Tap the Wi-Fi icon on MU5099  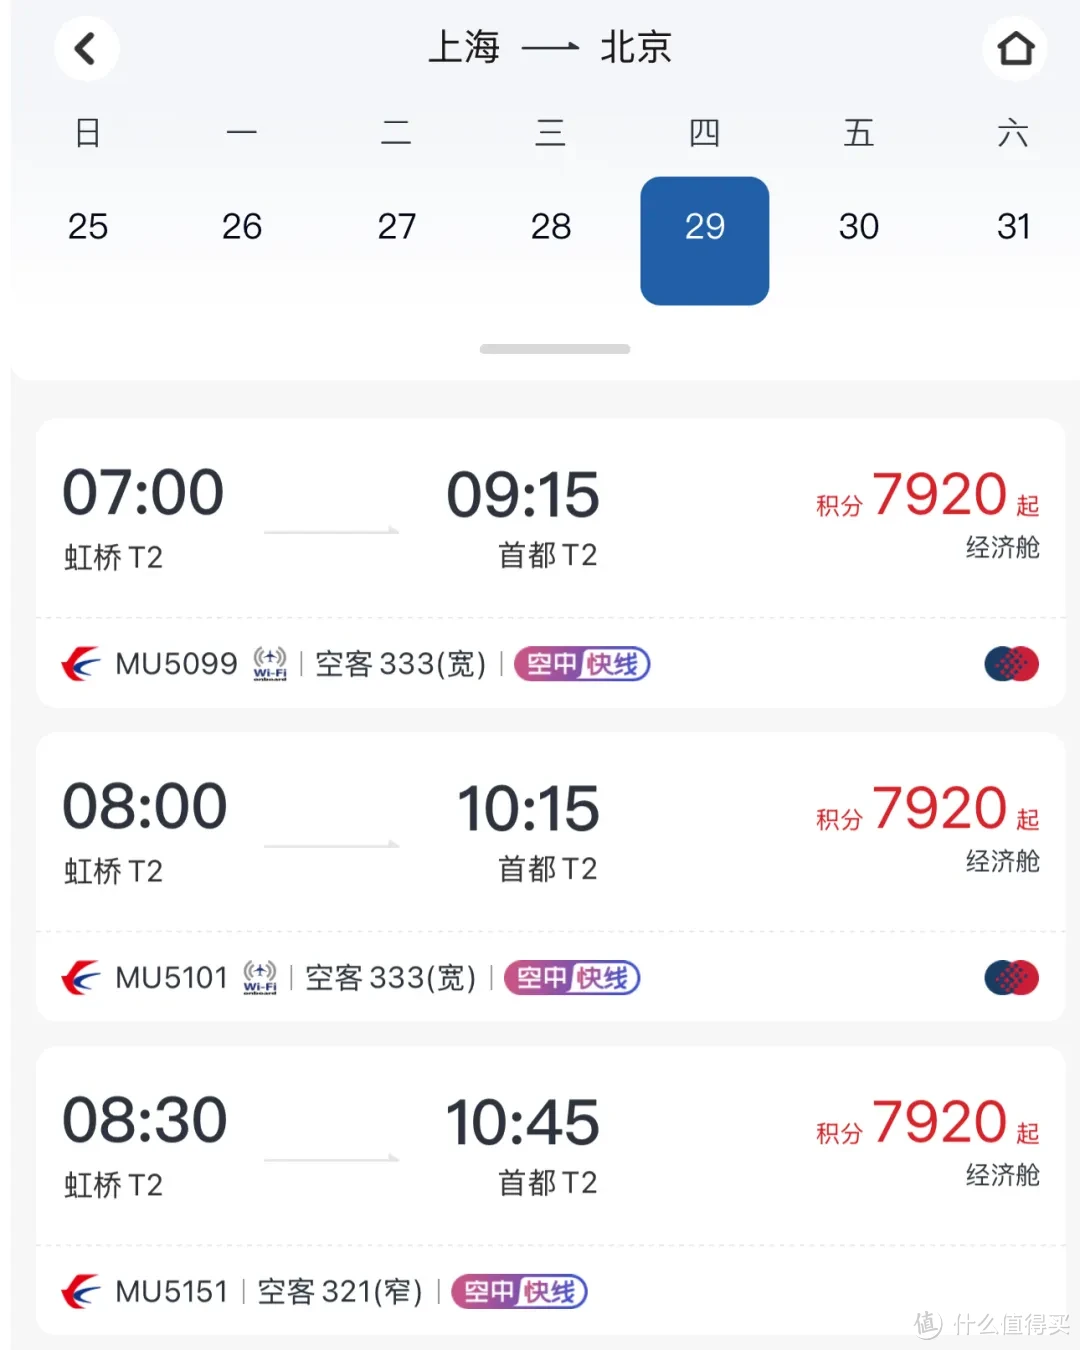[270, 663]
